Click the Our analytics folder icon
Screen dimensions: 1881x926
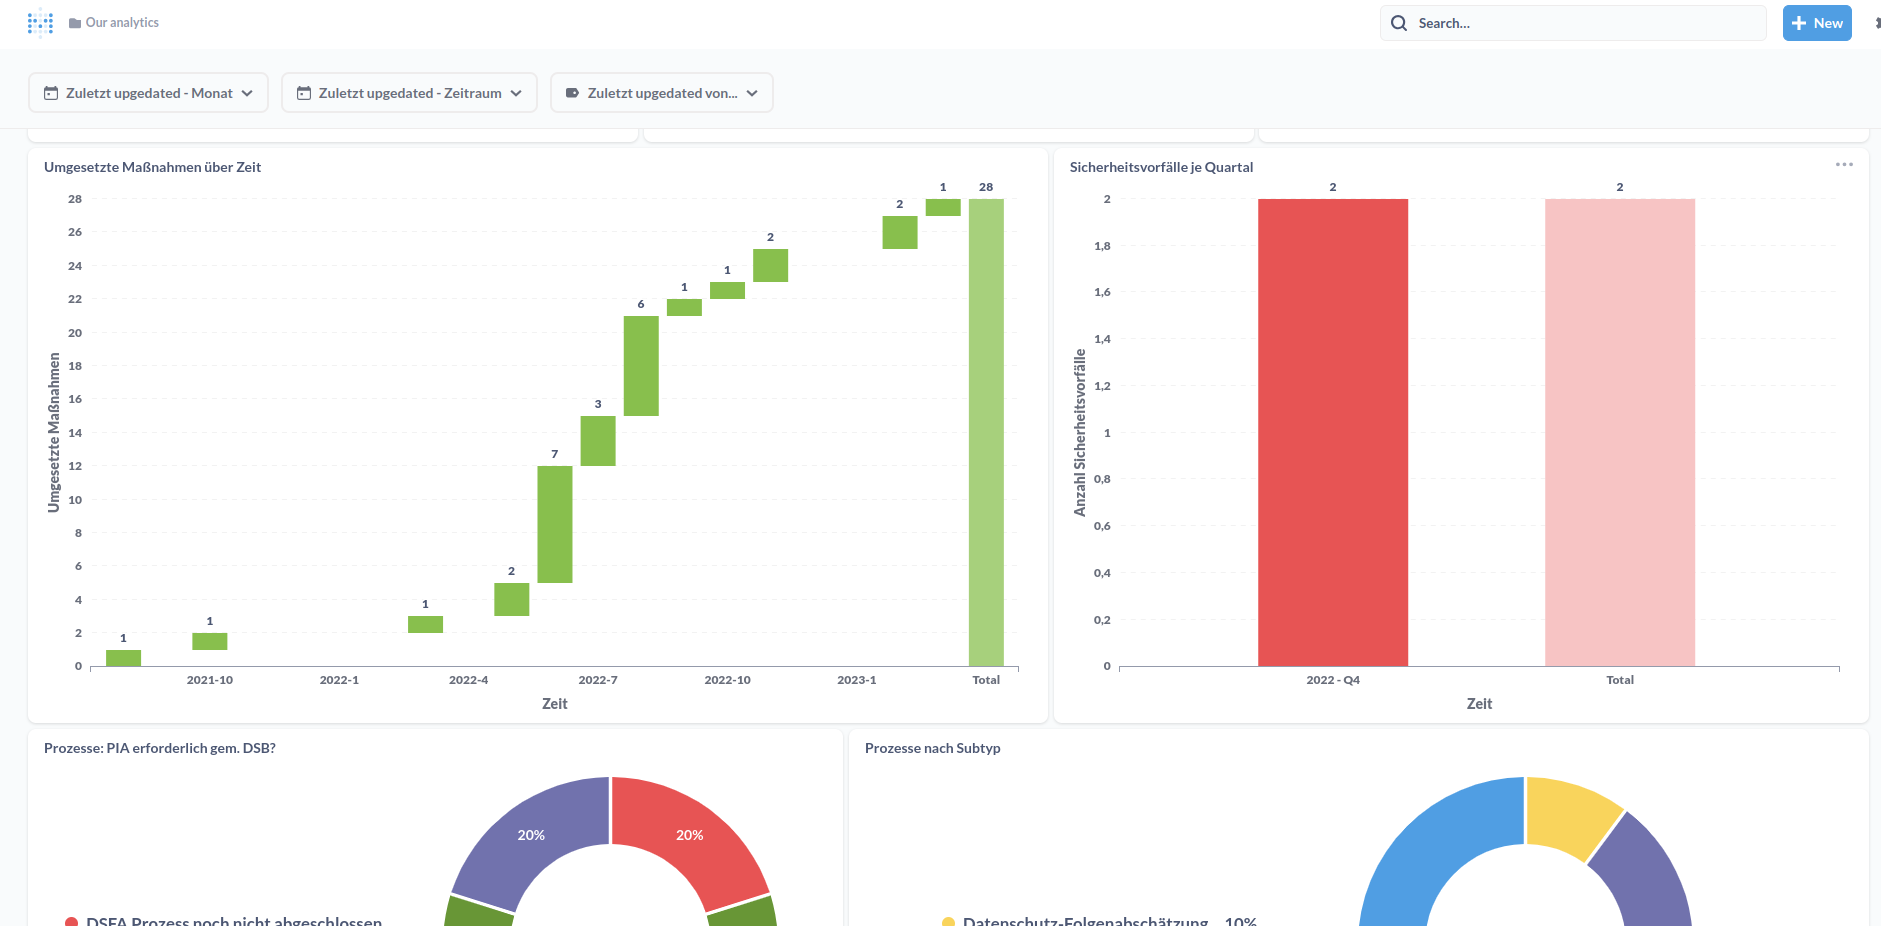(75, 23)
